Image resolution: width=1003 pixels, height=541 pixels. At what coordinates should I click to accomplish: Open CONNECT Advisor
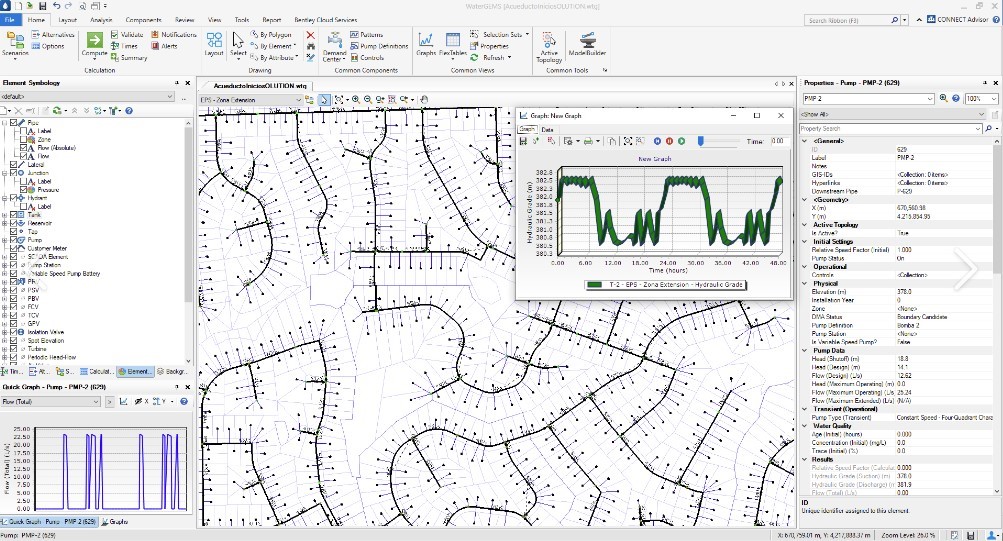coord(958,20)
